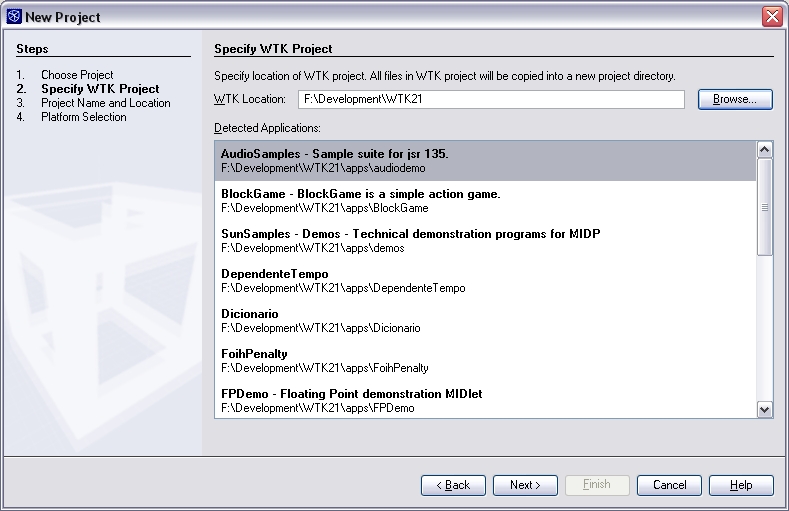Proceed with the Next button
This screenshot has width=789, height=511.
pyautogui.click(x=525, y=485)
